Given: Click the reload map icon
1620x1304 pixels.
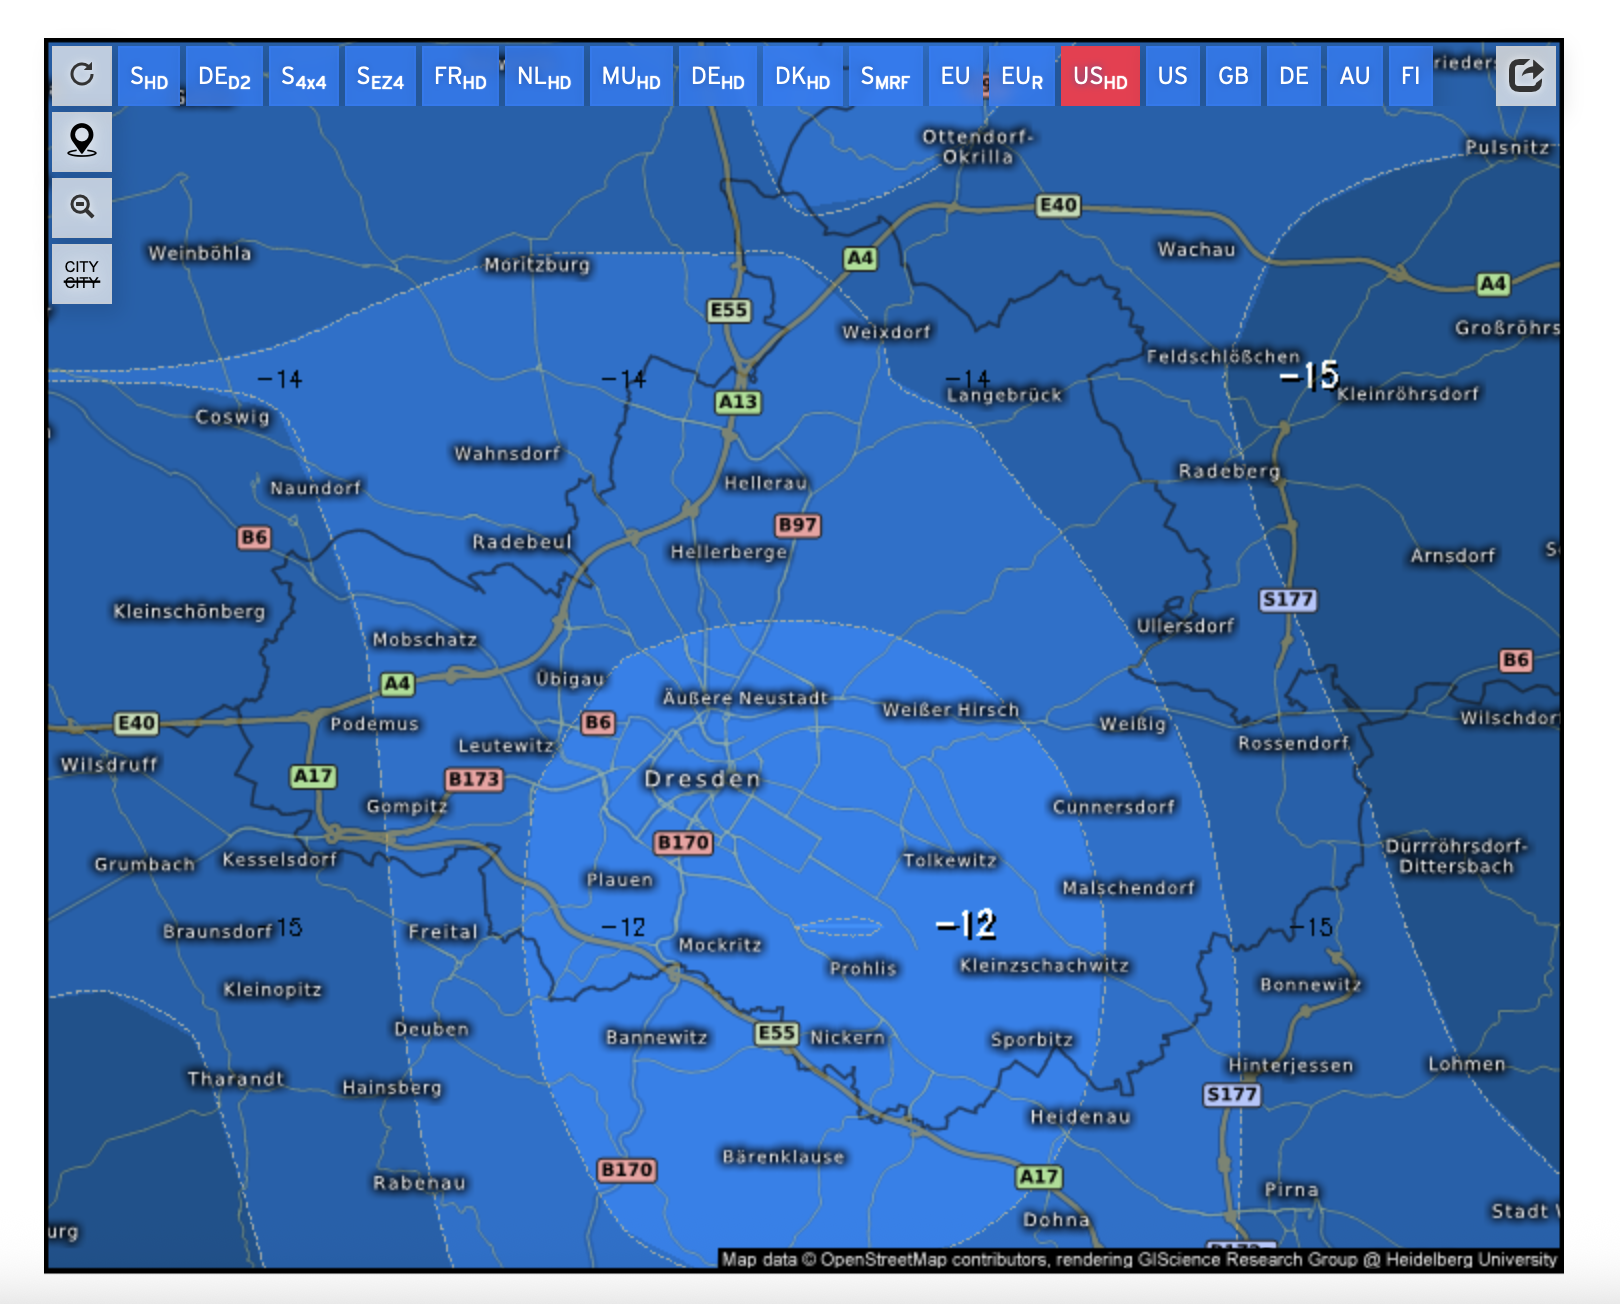Looking at the screenshot, I should click(82, 75).
